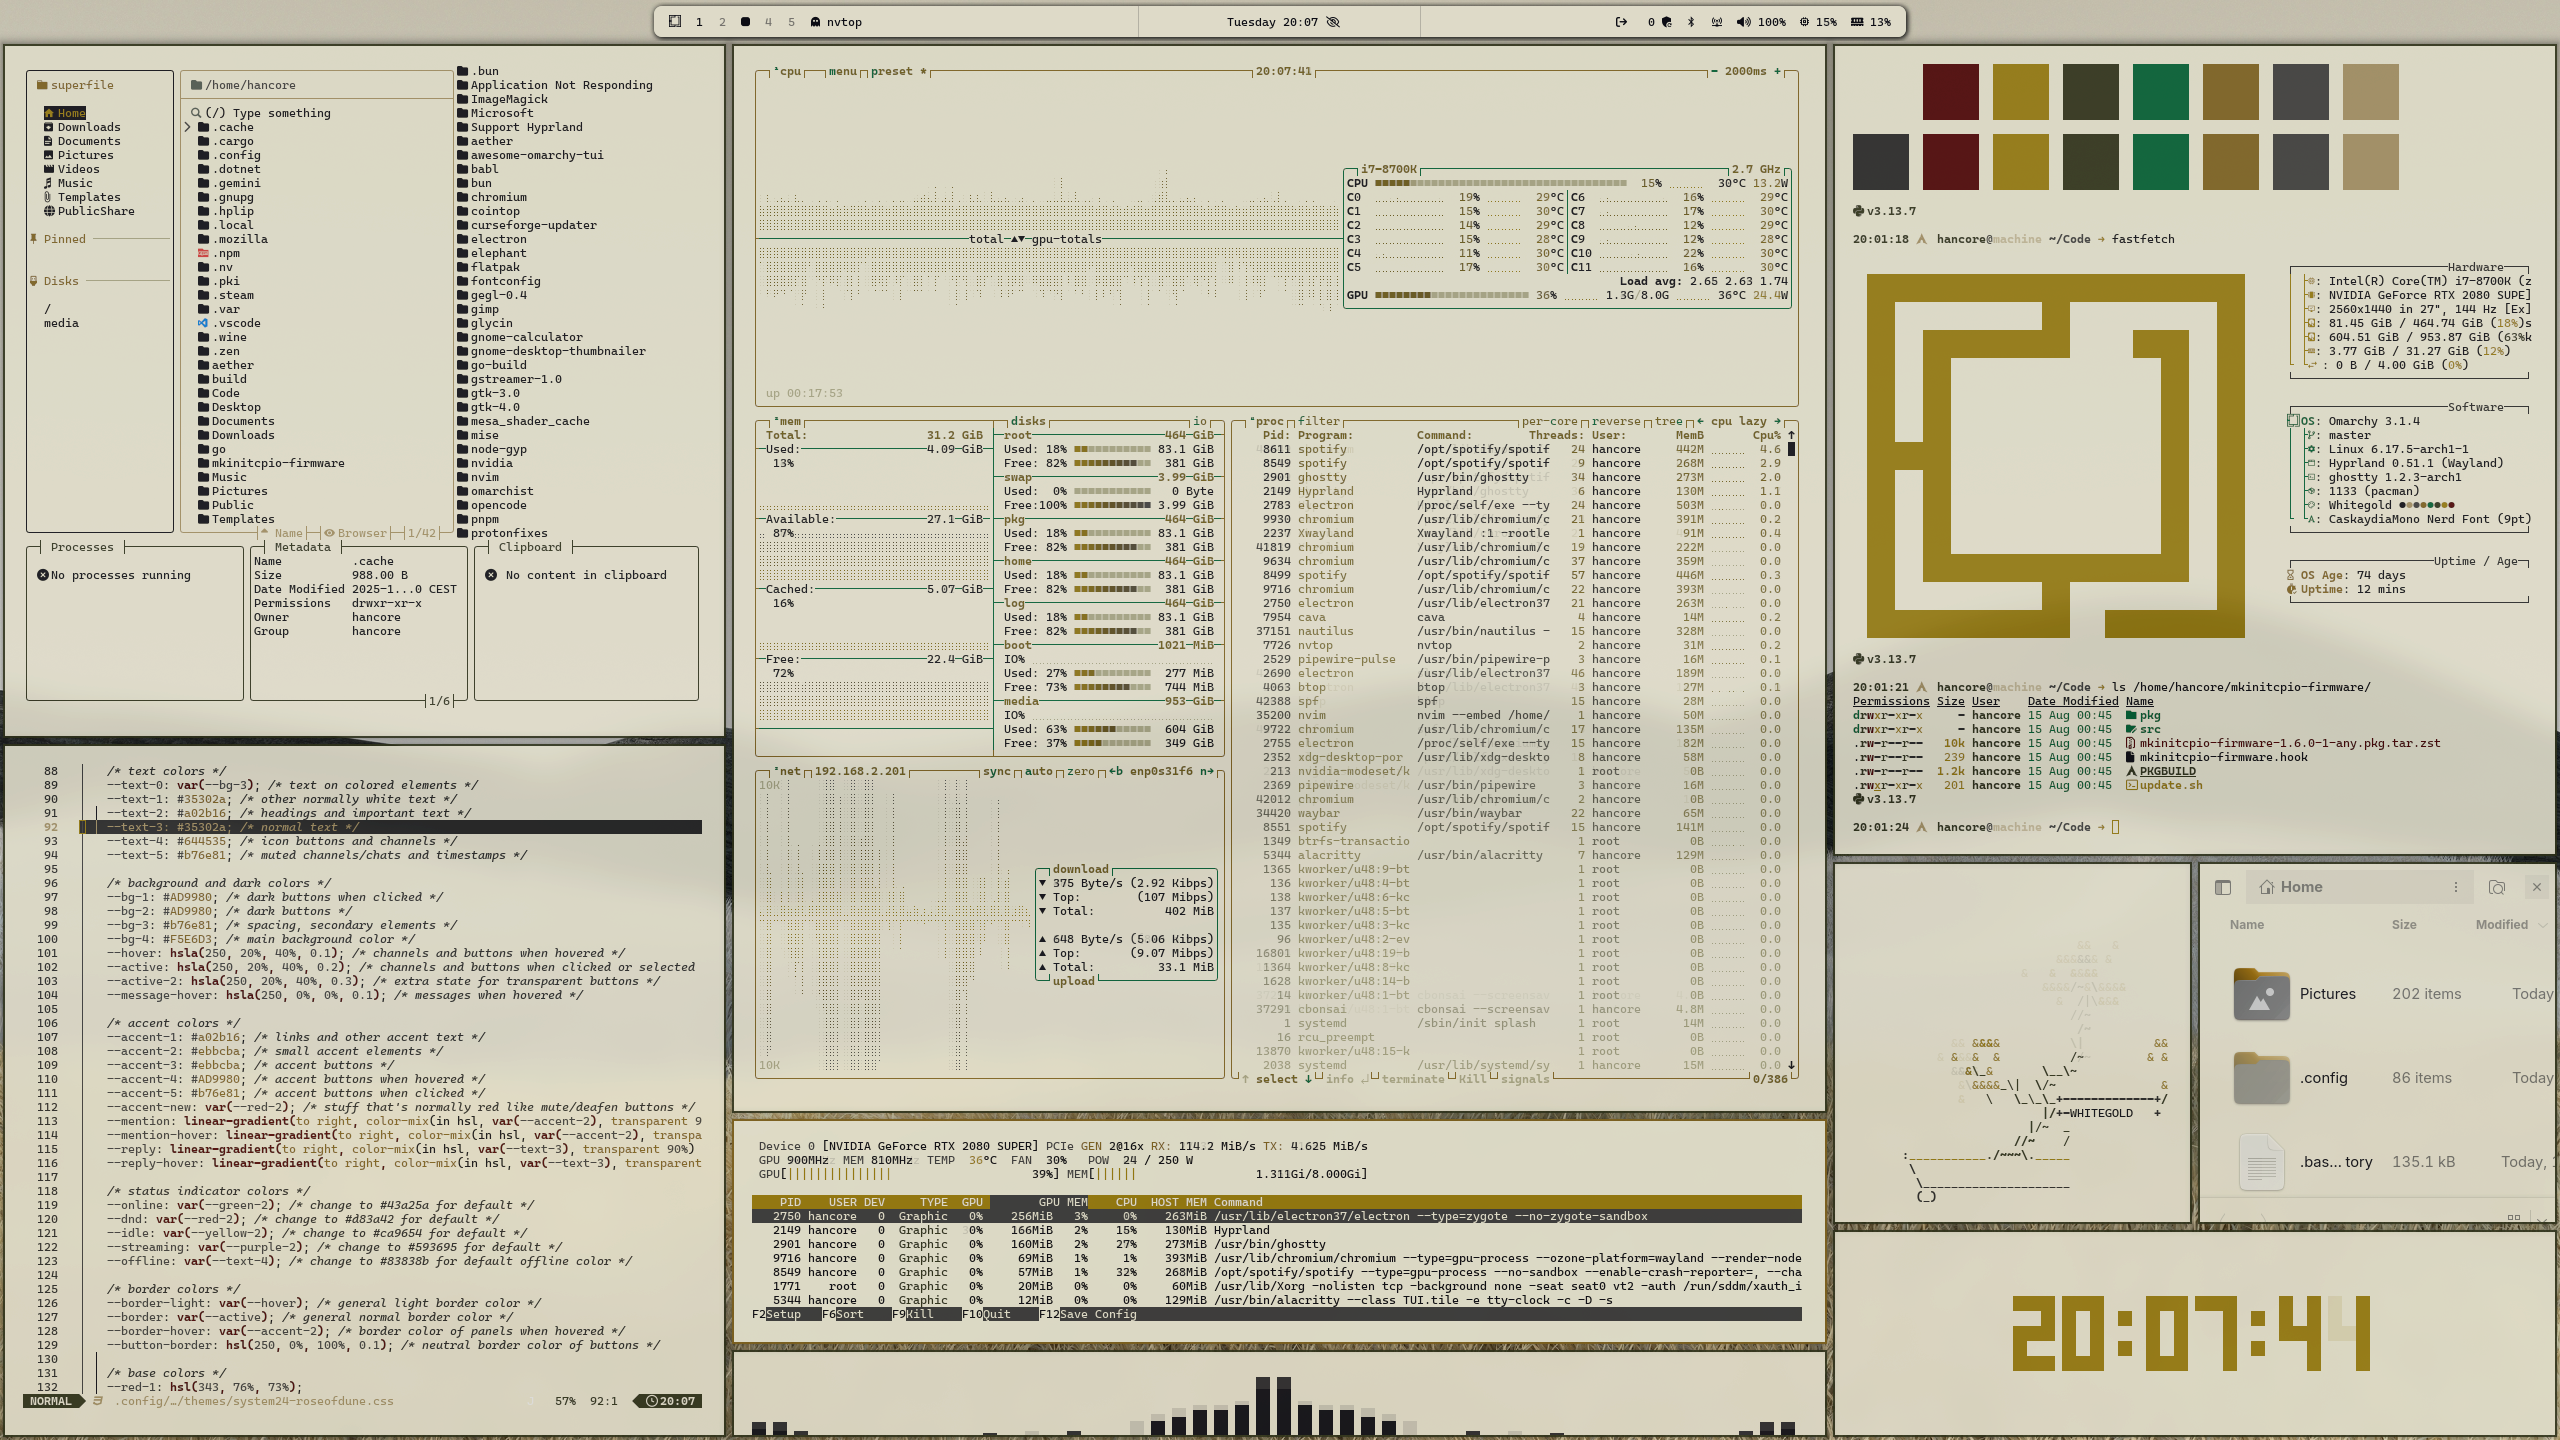Toggle reverse sorting in btop proc panel
This screenshot has width=2560, height=1440.
(x=1616, y=421)
